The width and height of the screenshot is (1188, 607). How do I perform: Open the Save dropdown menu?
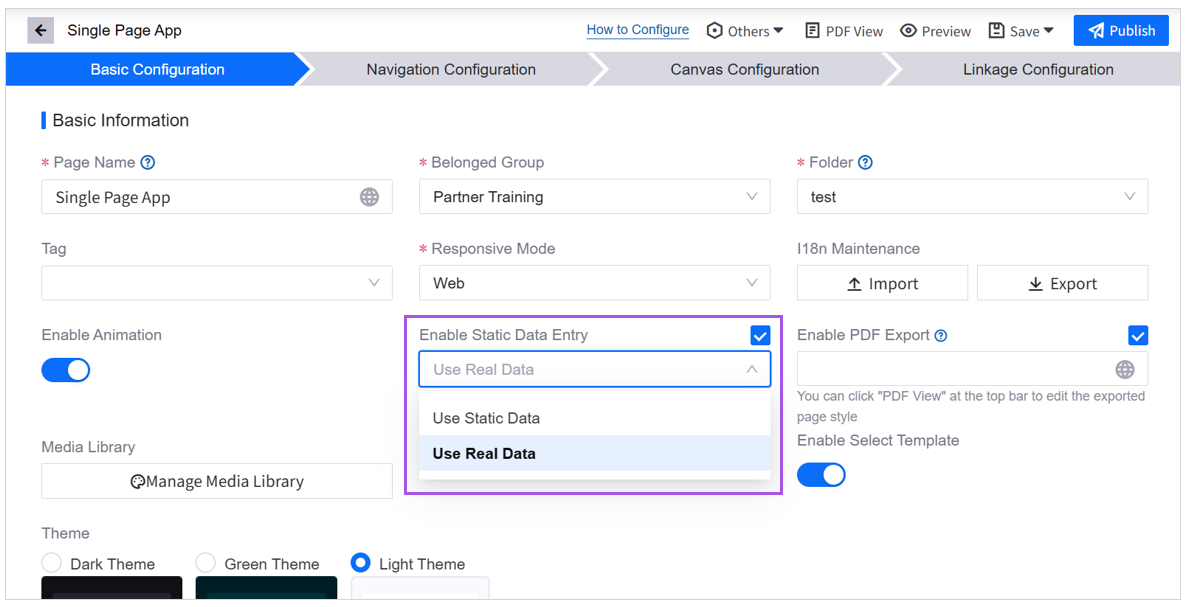click(1021, 31)
